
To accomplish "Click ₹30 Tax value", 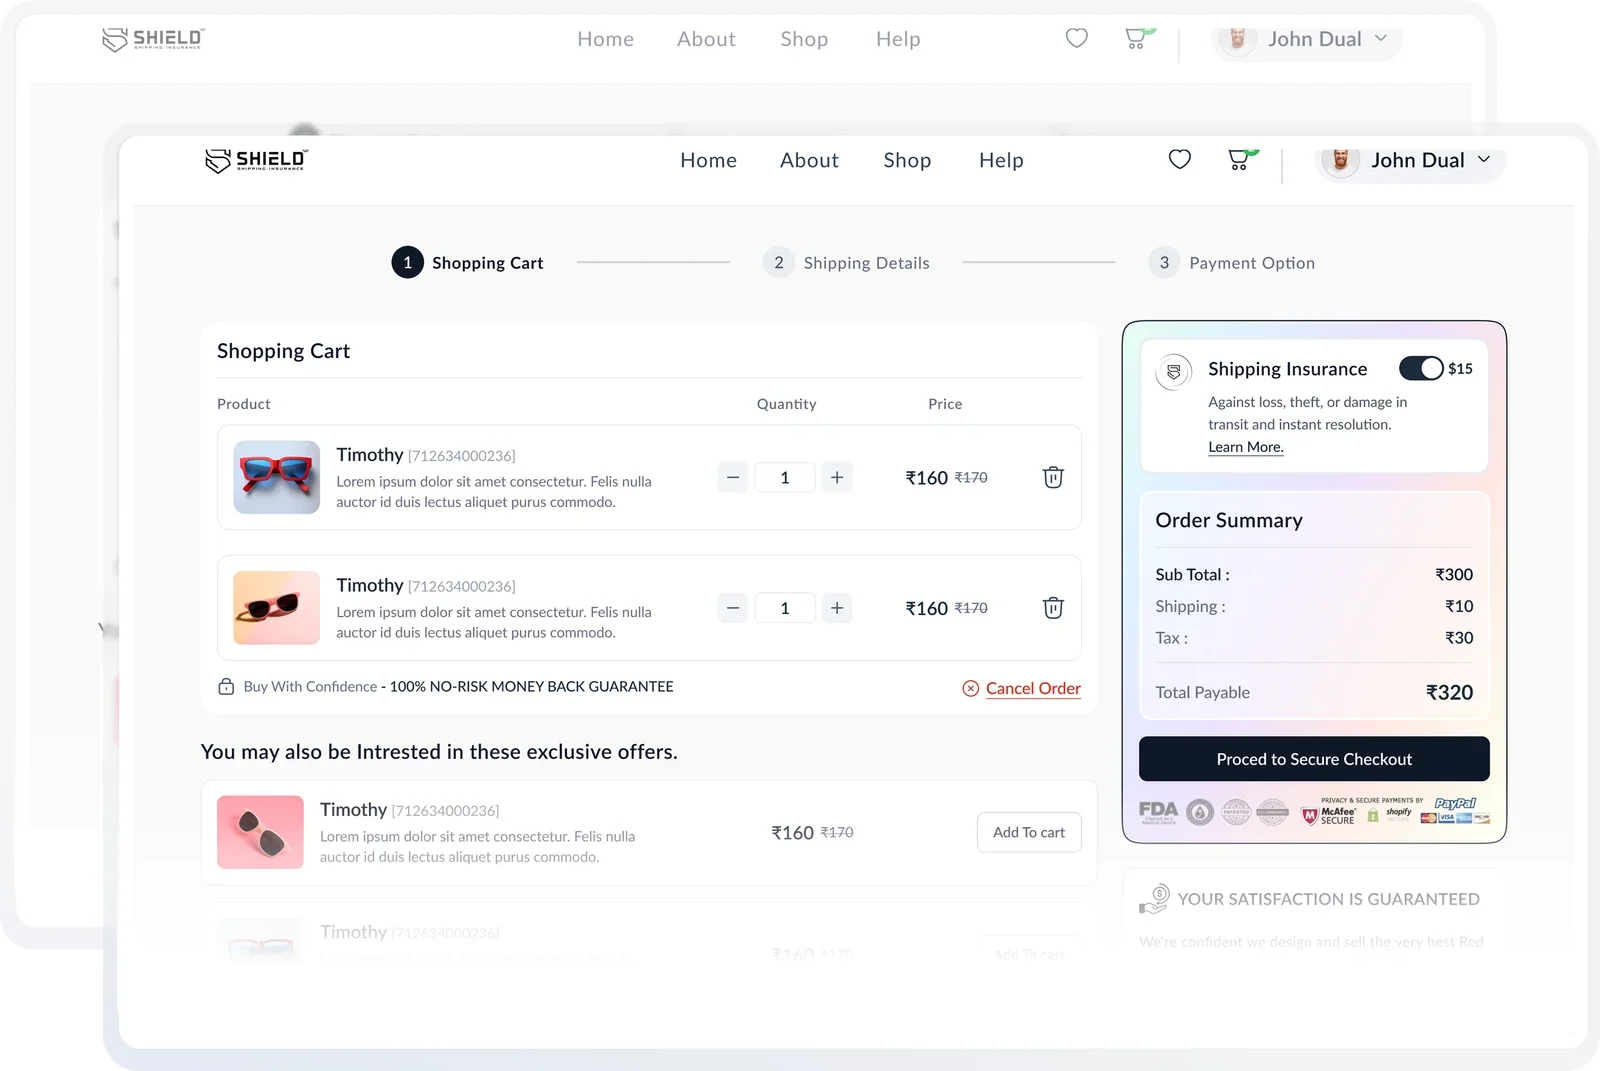I will click(1459, 637).
